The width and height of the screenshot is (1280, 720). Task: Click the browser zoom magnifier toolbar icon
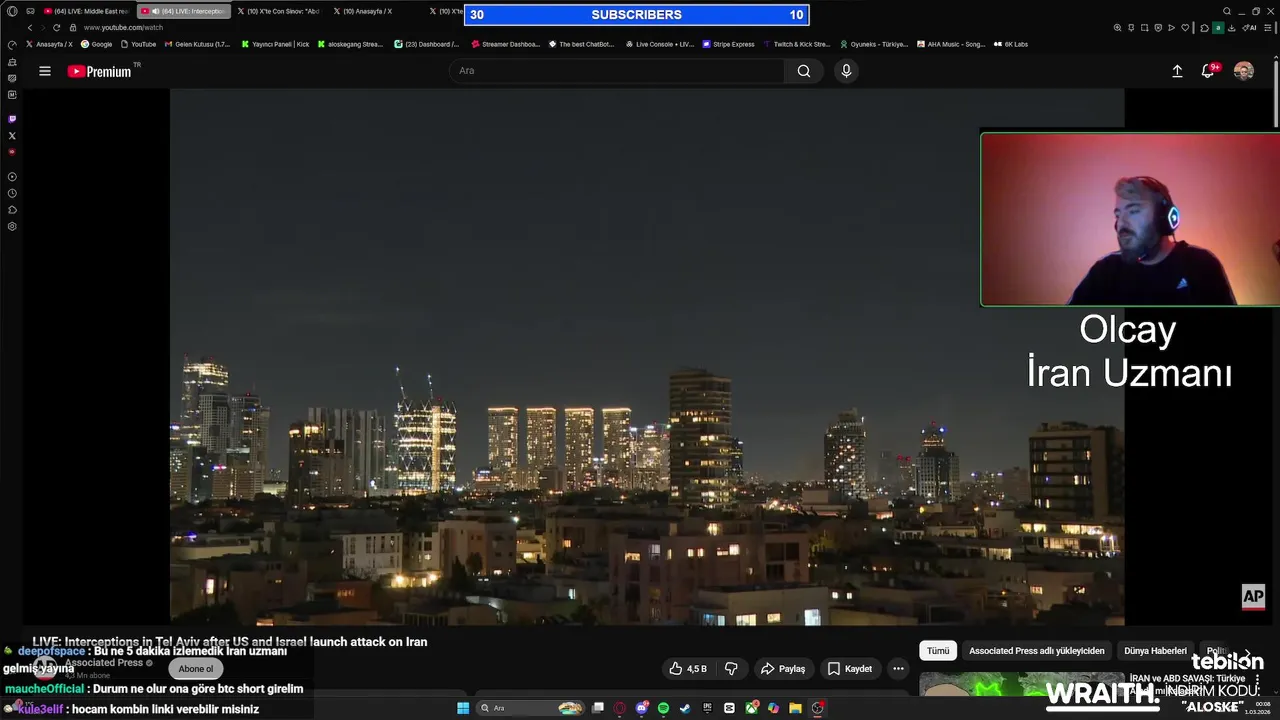(x=1117, y=28)
